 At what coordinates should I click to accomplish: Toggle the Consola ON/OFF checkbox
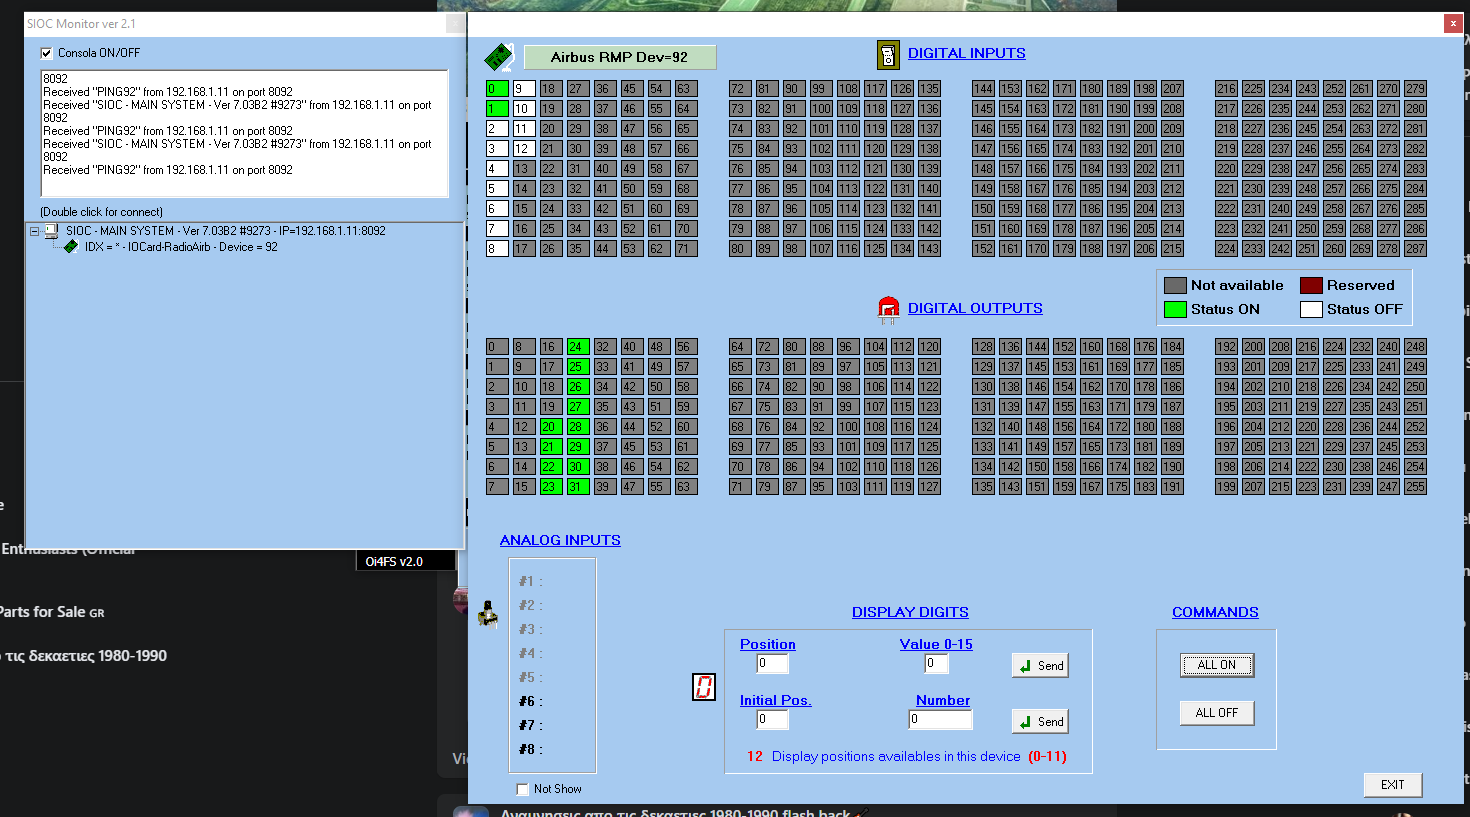coord(46,53)
